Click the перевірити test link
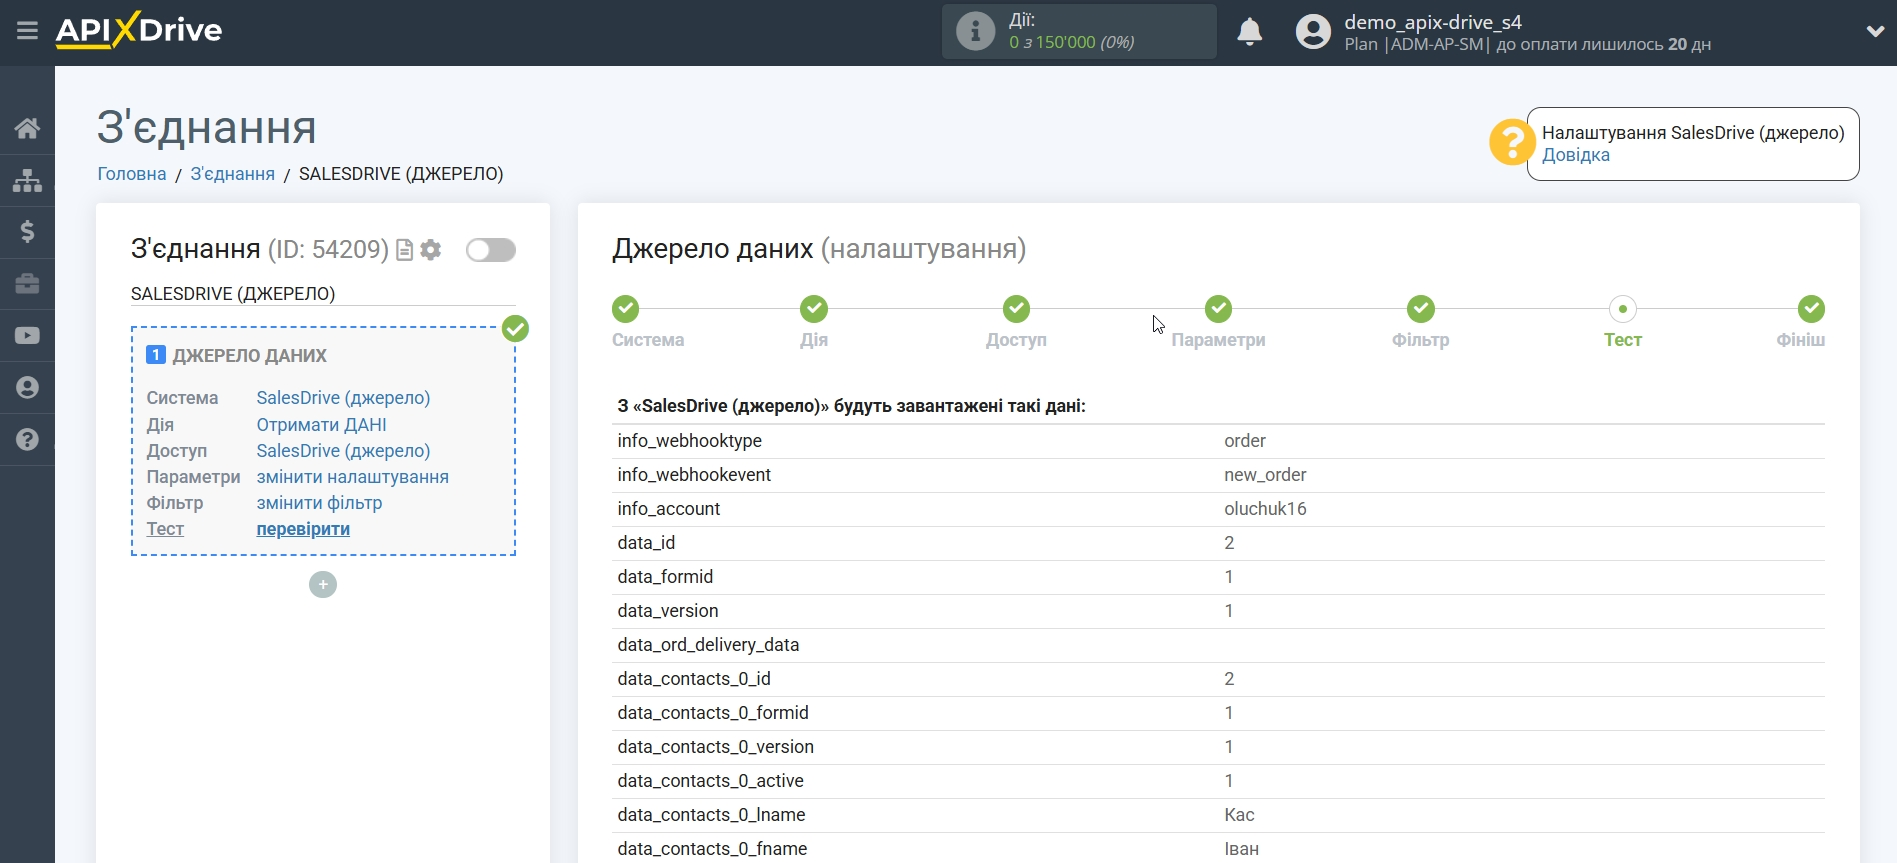Image resolution: width=1897 pixels, height=863 pixels. coord(303,529)
